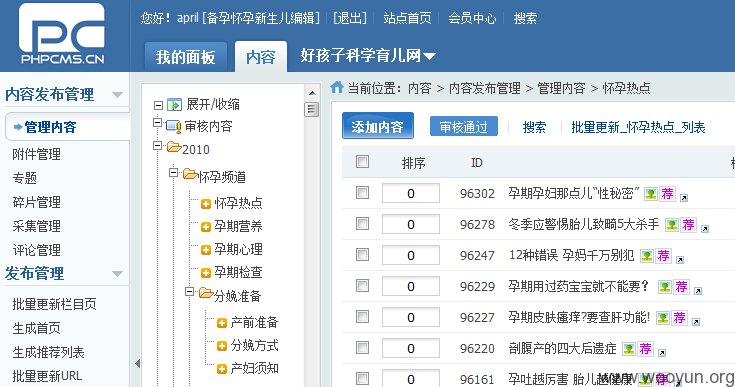The image size is (735, 387).
Task: Collapse the 审核内容 tree node toggle
Action: (158, 123)
